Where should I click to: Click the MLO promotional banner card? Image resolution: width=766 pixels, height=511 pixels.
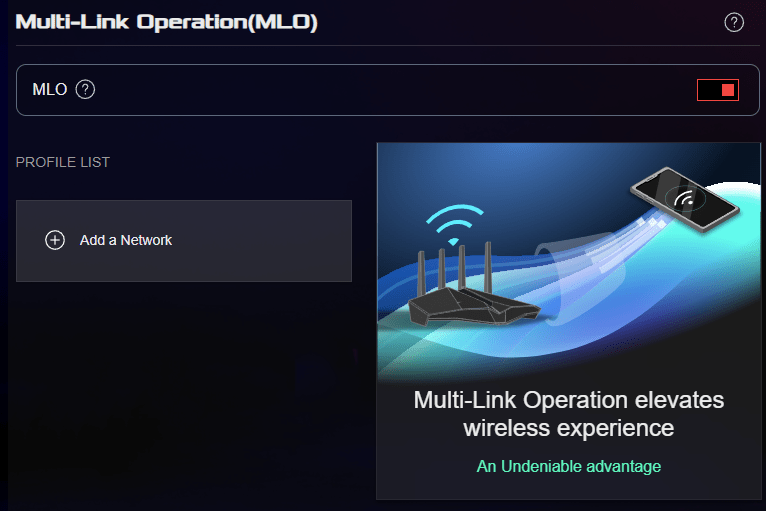(x=569, y=321)
